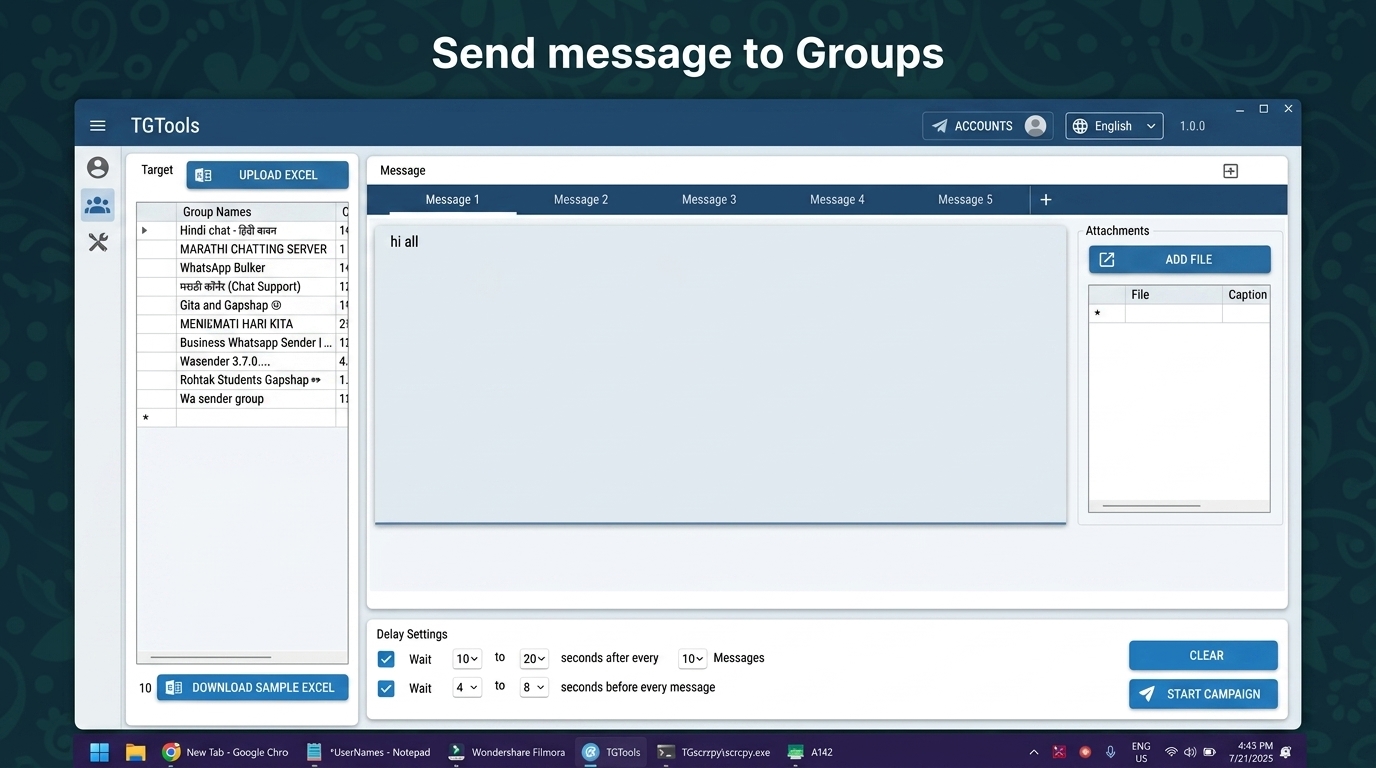Open notification bell in system tray
1376x768 pixels.
pos(1286,752)
